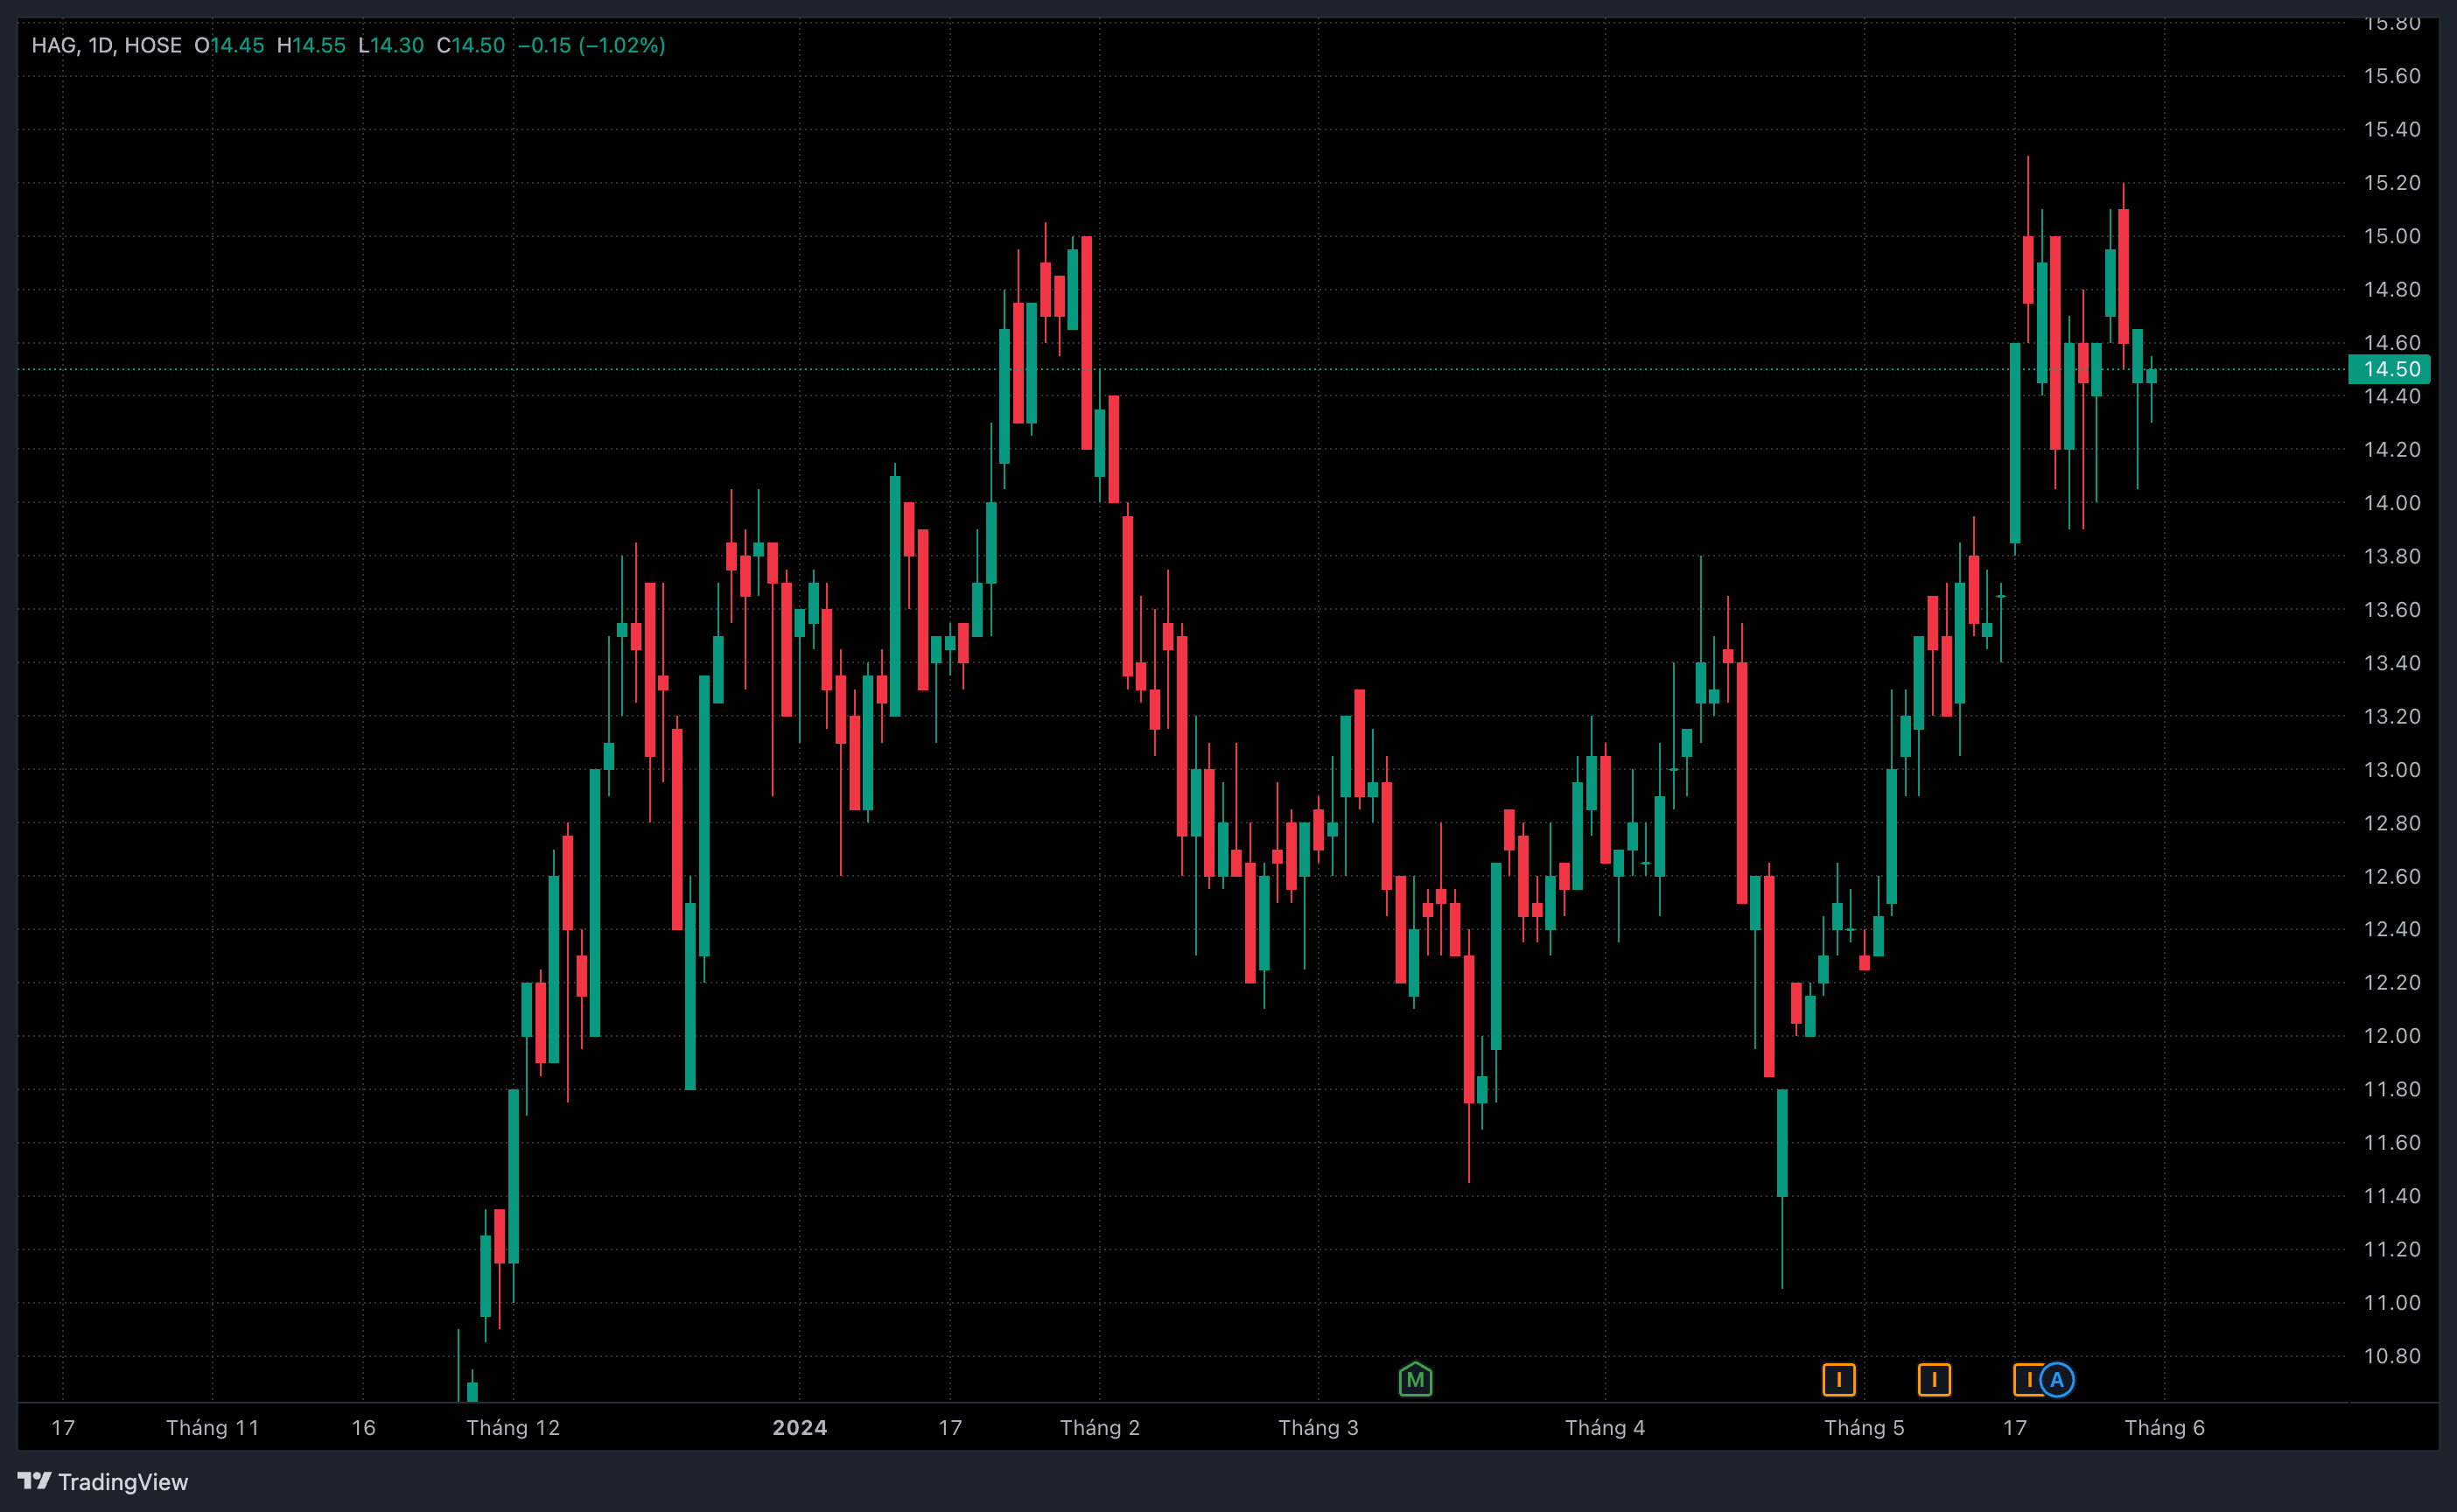
Task: Click the 14.20 price scale label
Action: pos(2392,449)
